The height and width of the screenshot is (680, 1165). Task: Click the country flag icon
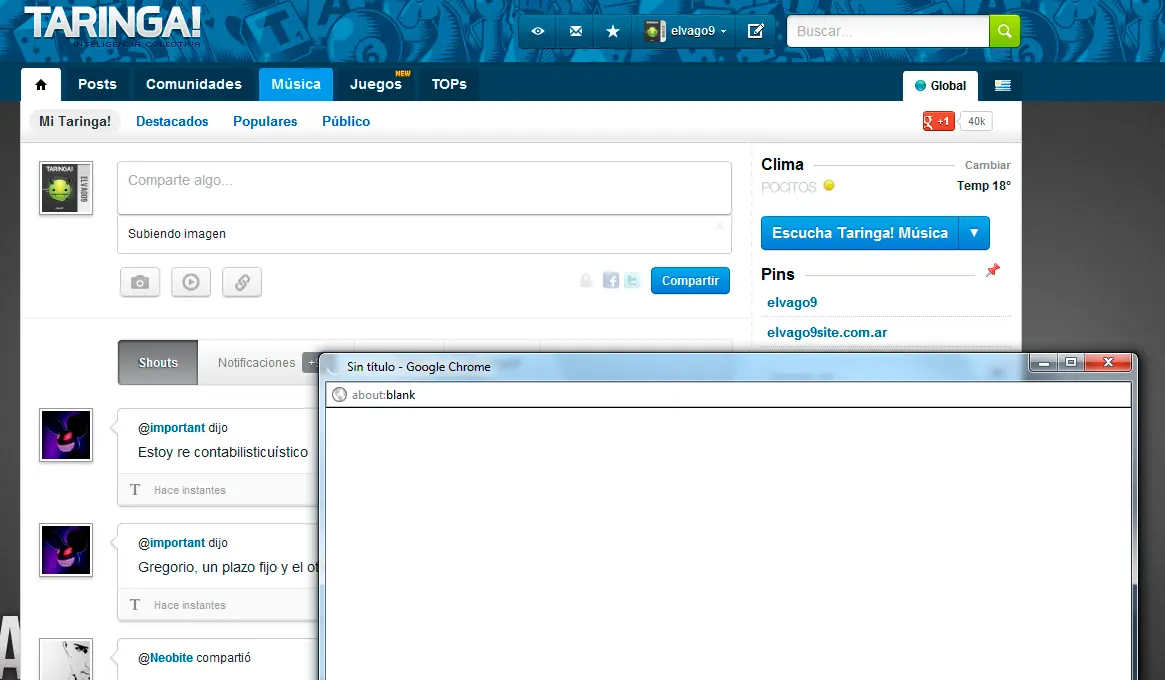1003,86
